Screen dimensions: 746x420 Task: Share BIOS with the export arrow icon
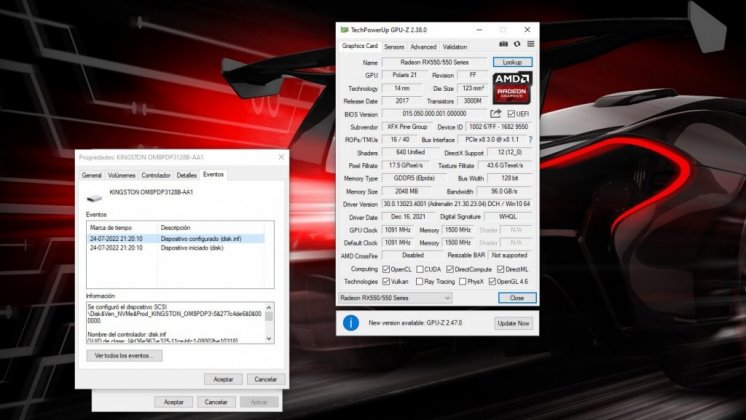[x=496, y=114]
